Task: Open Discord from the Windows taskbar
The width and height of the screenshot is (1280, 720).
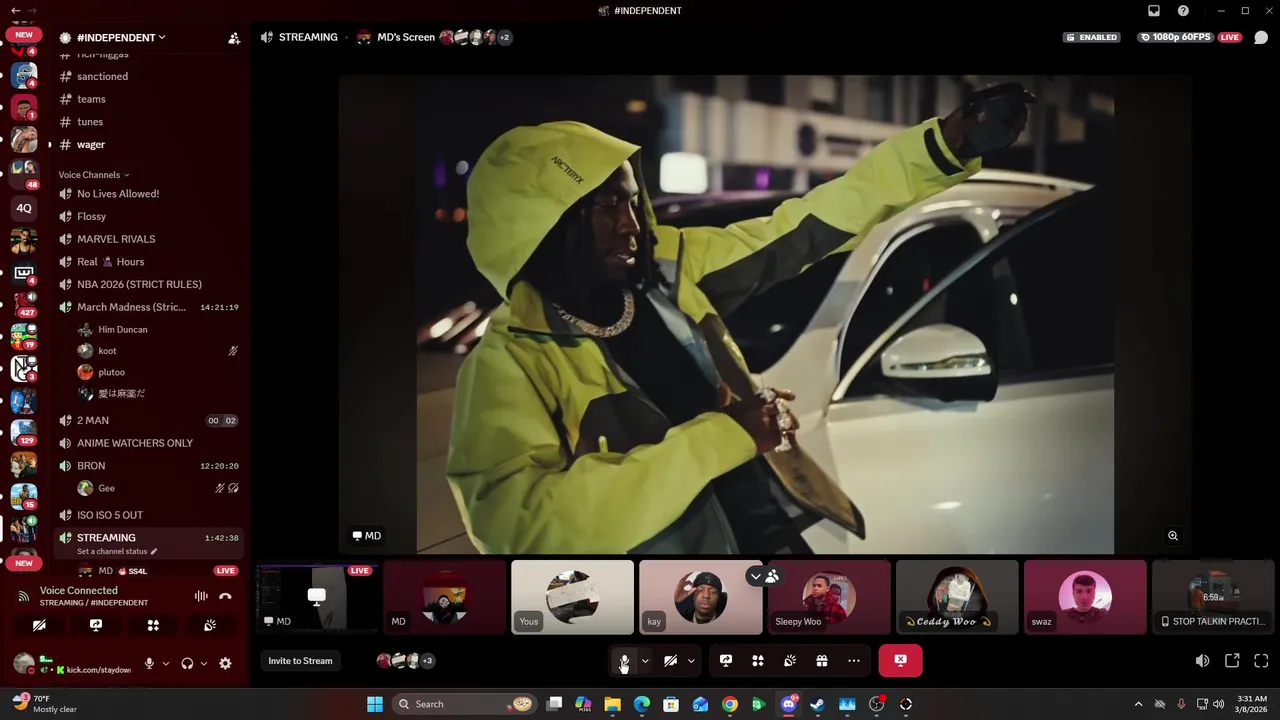Action: [x=788, y=704]
